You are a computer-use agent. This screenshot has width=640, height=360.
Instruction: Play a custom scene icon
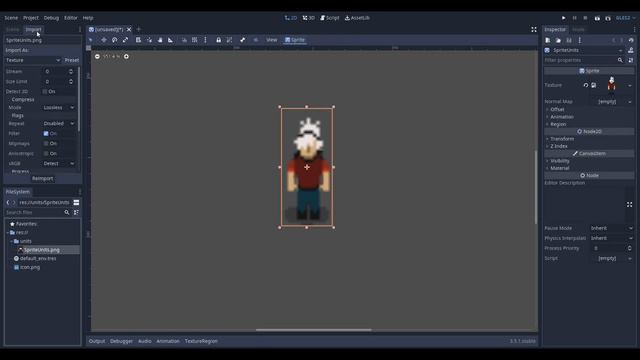pos(608,18)
